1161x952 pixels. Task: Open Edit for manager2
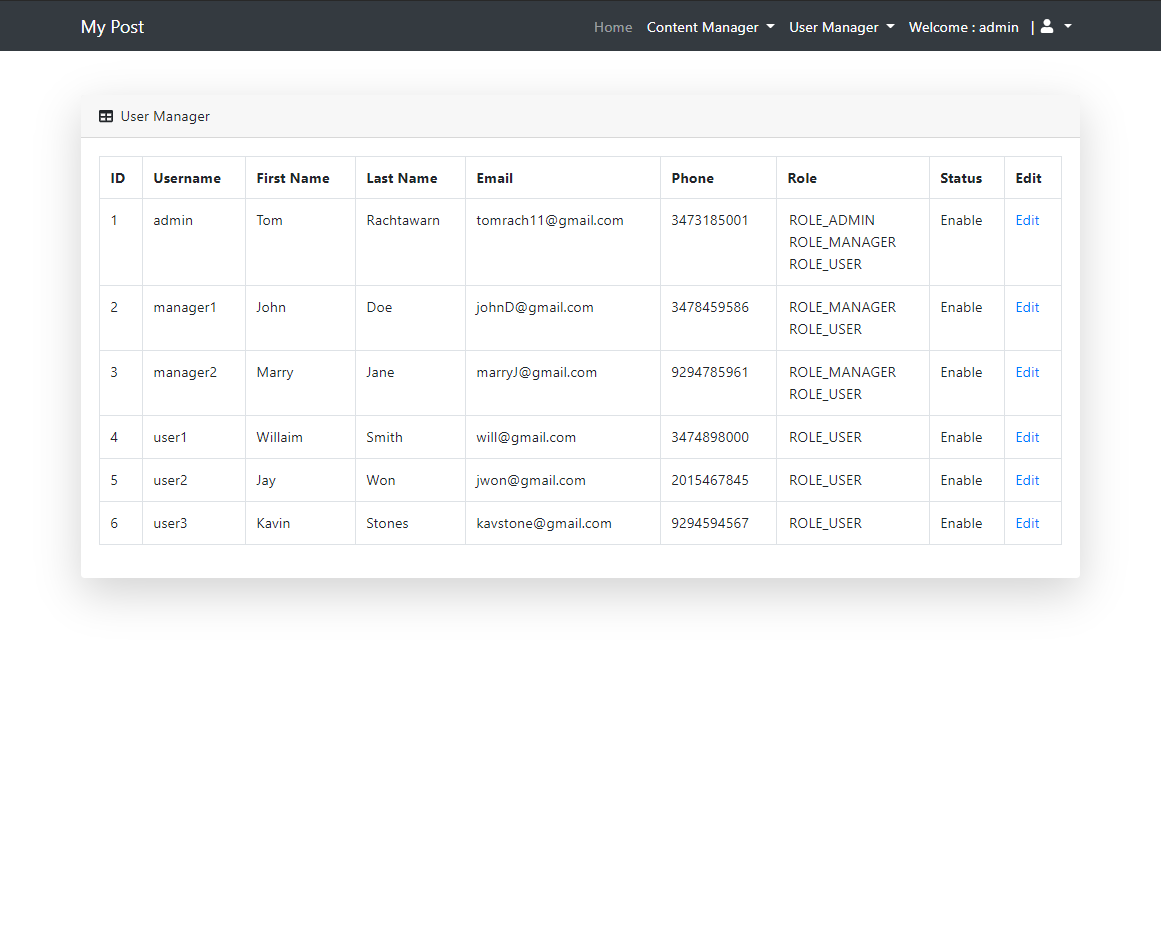click(x=1027, y=373)
